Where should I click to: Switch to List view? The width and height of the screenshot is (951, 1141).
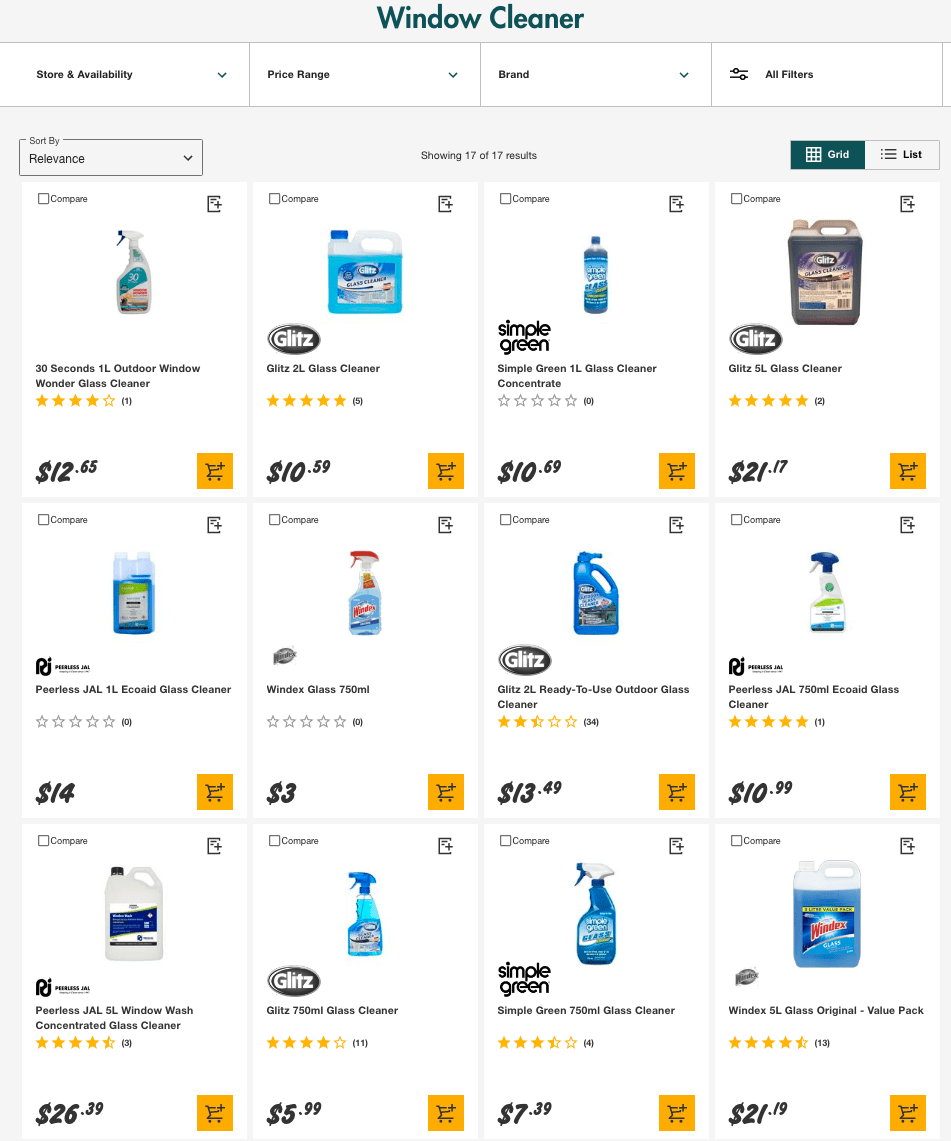[901, 154]
